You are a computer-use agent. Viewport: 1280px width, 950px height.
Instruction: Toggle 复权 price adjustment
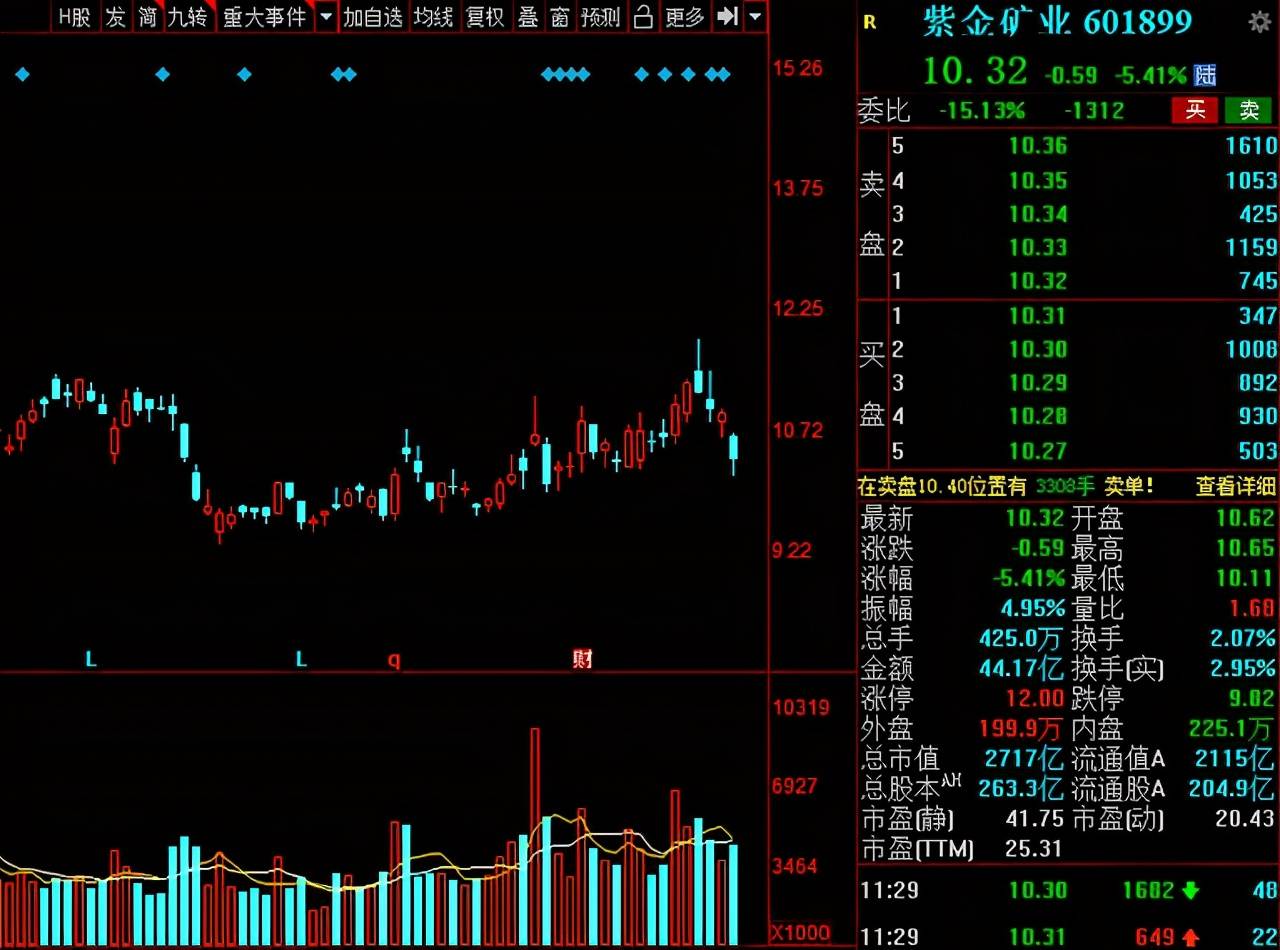click(485, 17)
